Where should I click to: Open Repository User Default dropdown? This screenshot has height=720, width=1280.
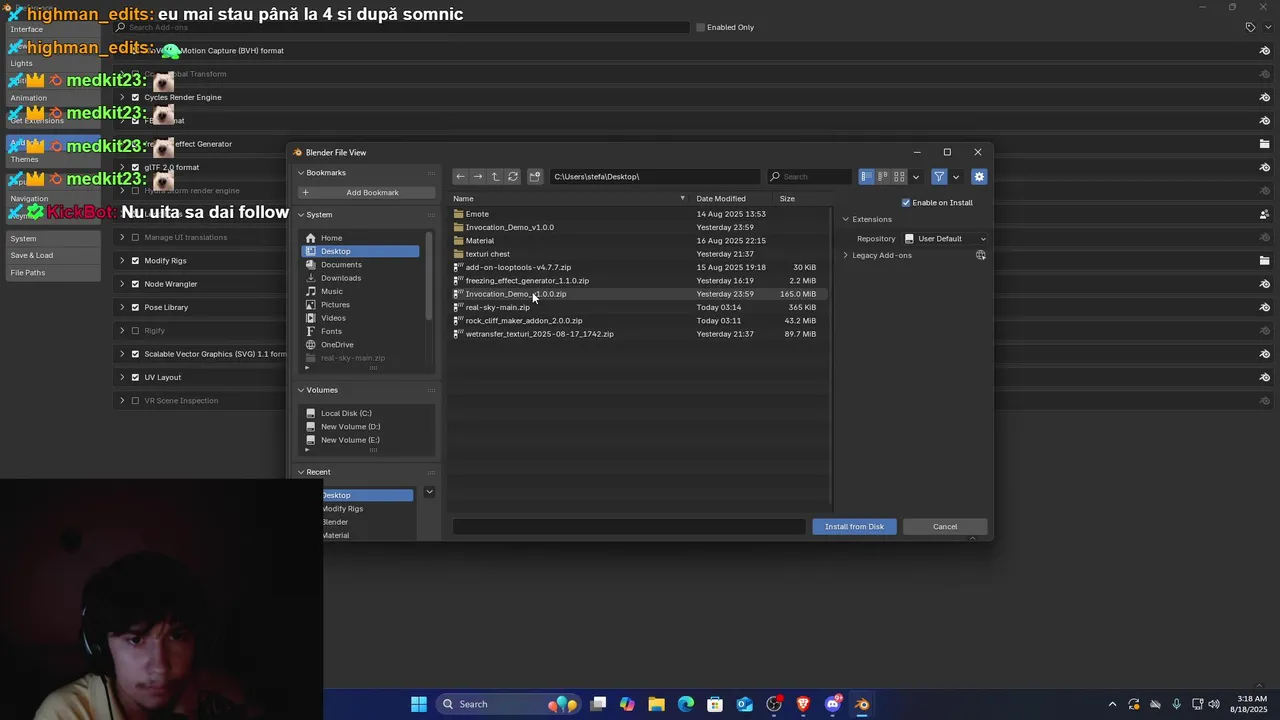coord(945,238)
